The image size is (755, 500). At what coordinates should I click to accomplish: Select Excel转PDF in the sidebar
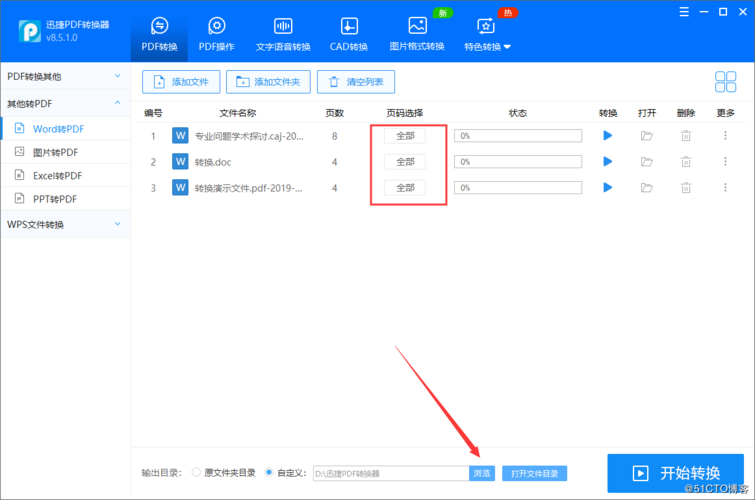[65, 175]
